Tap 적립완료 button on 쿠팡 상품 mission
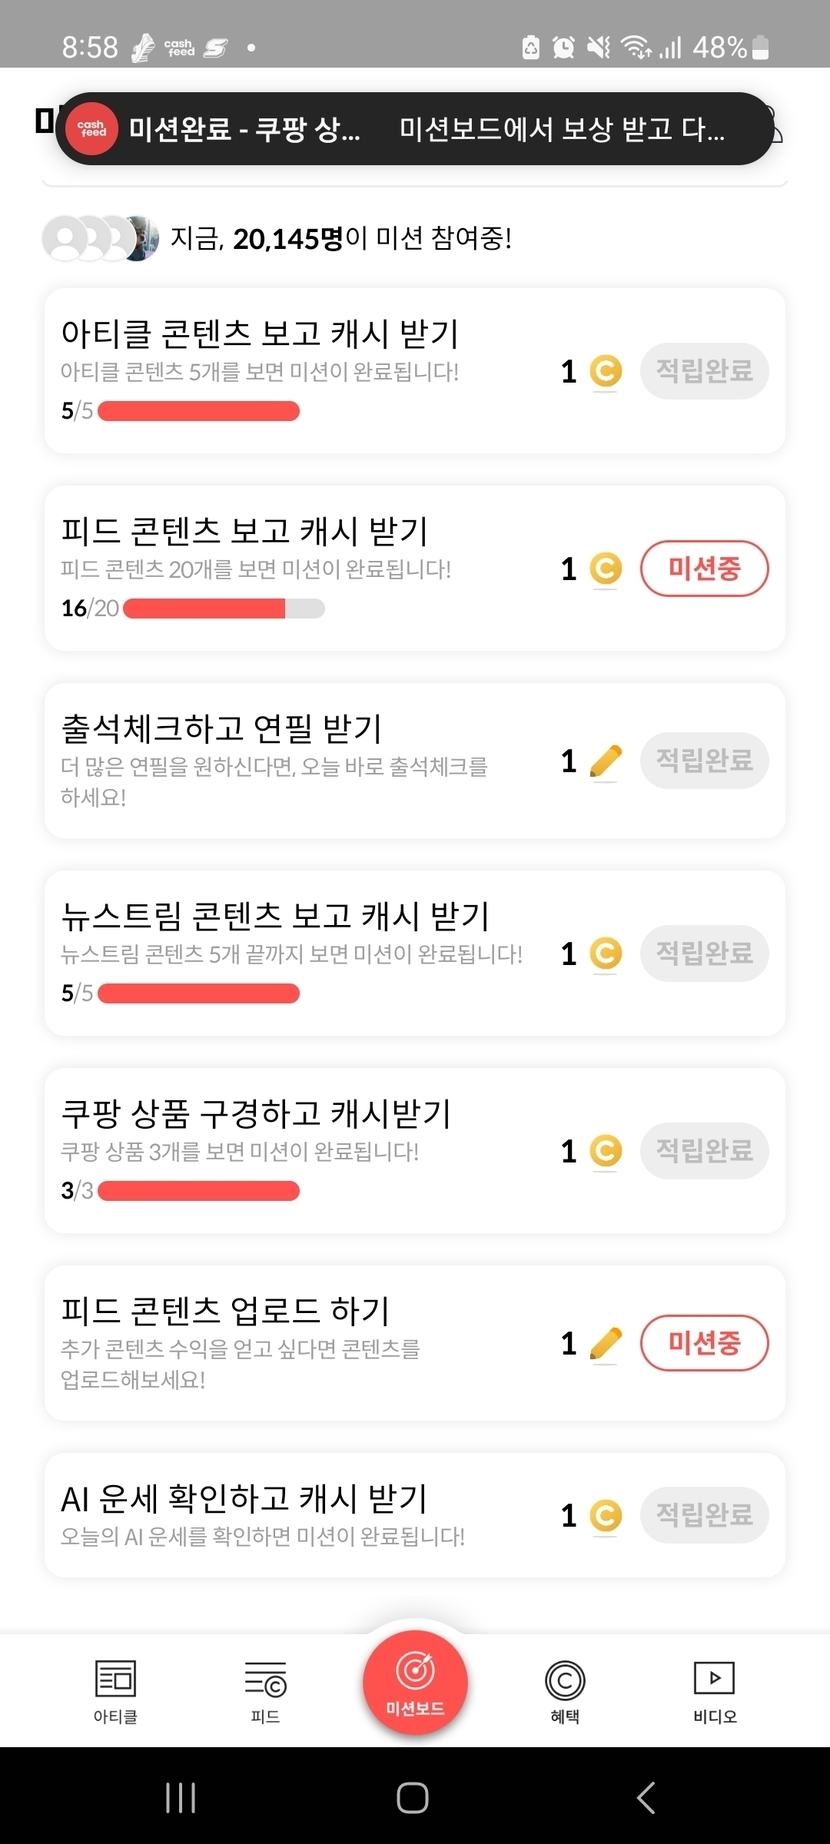 [704, 1150]
